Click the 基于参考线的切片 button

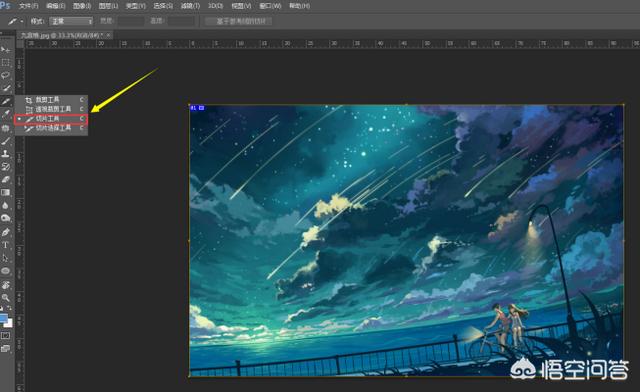239,21
